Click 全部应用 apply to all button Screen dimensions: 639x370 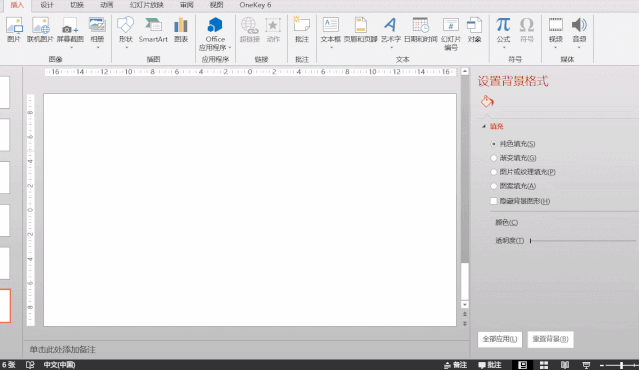pyautogui.click(x=500, y=339)
